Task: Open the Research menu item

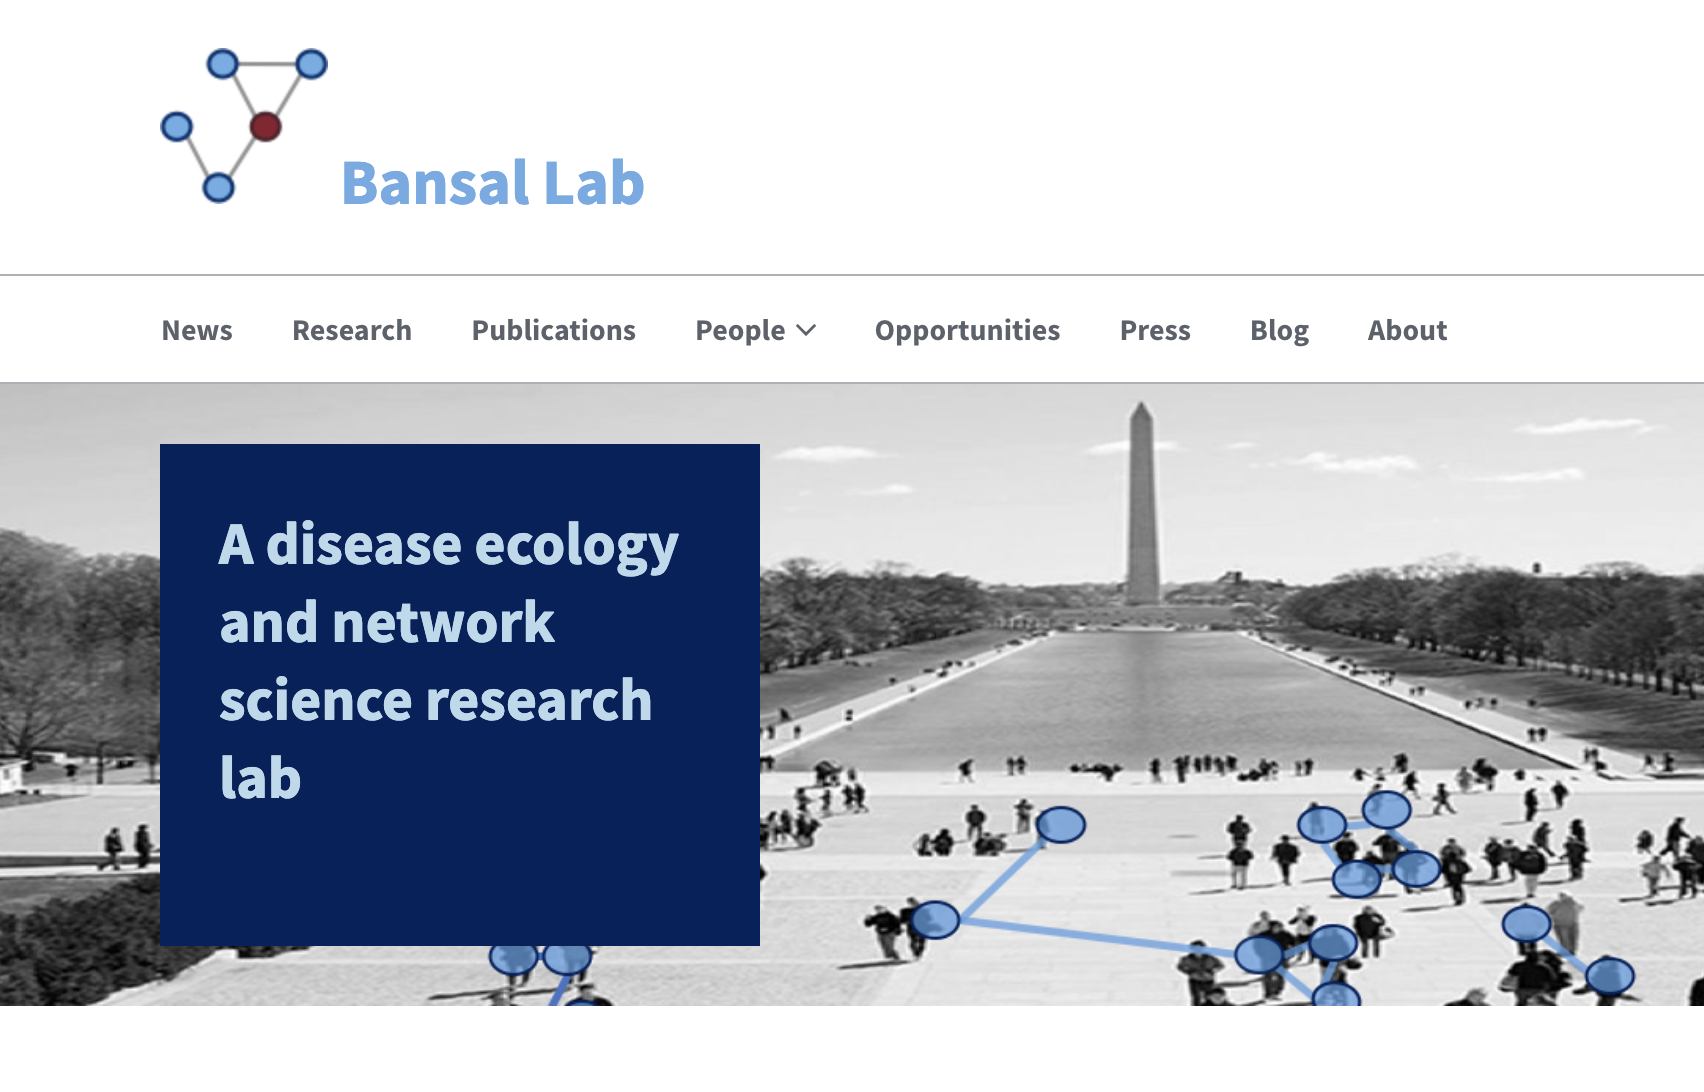Action: 351,330
